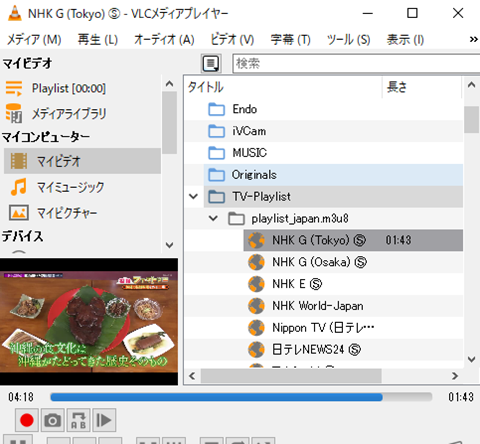Collapse the playlist_japan.m3u8 arrow
Image resolution: width=480 pixels, height=444 pixels.
click(213, 218)
